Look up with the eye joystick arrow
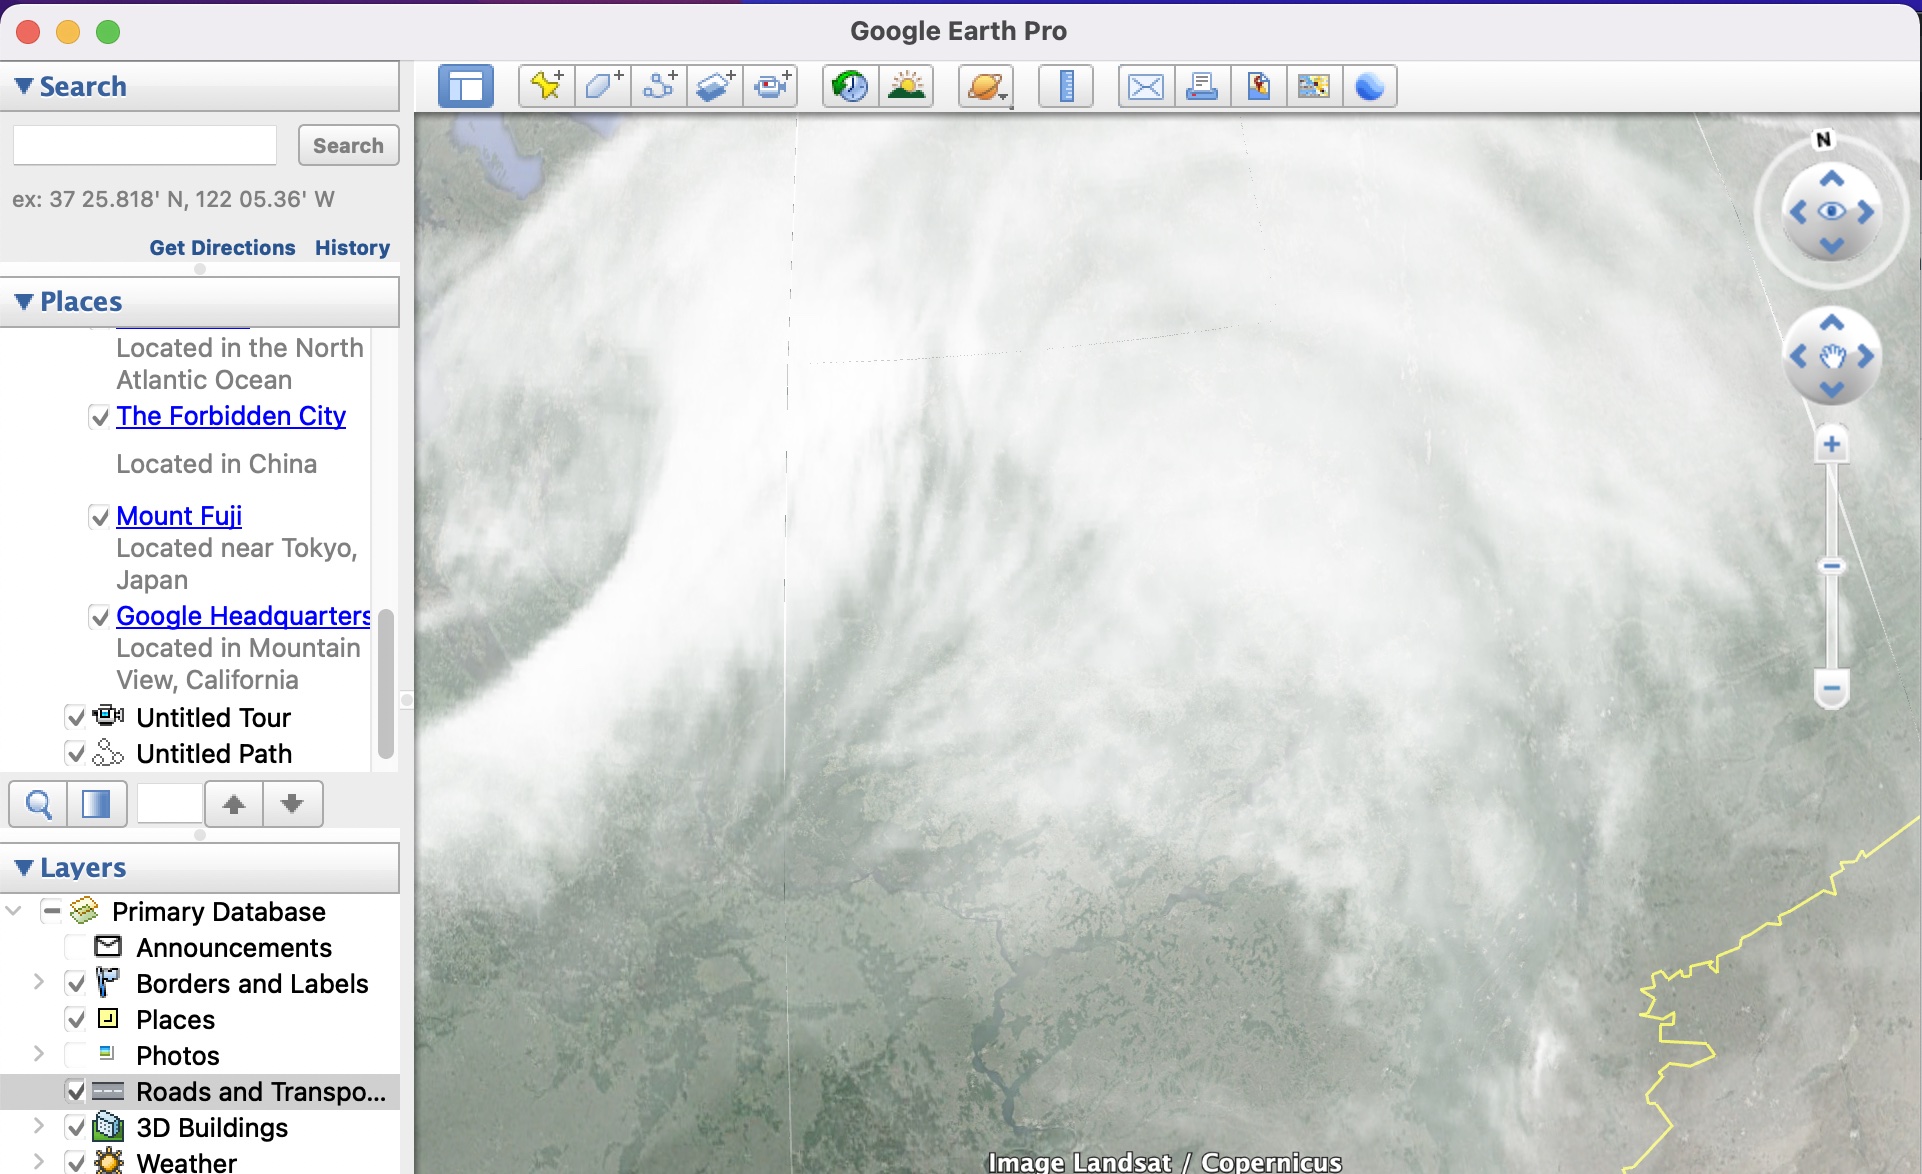This screenshot has width=1922, height=1174. click(x=1832, y=179)
